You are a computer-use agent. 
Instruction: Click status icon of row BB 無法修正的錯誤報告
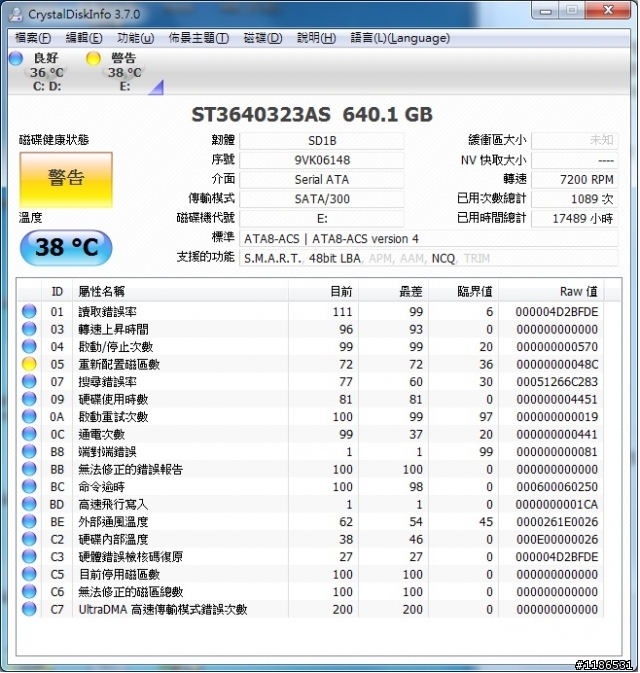tap(29, 469)
